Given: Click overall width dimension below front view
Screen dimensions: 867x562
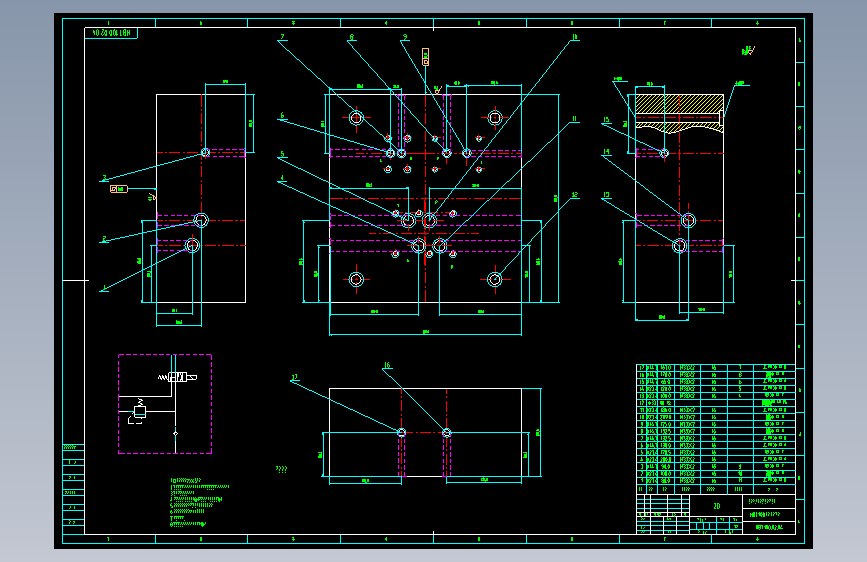Looking at the screenshot, I should 425,332.
